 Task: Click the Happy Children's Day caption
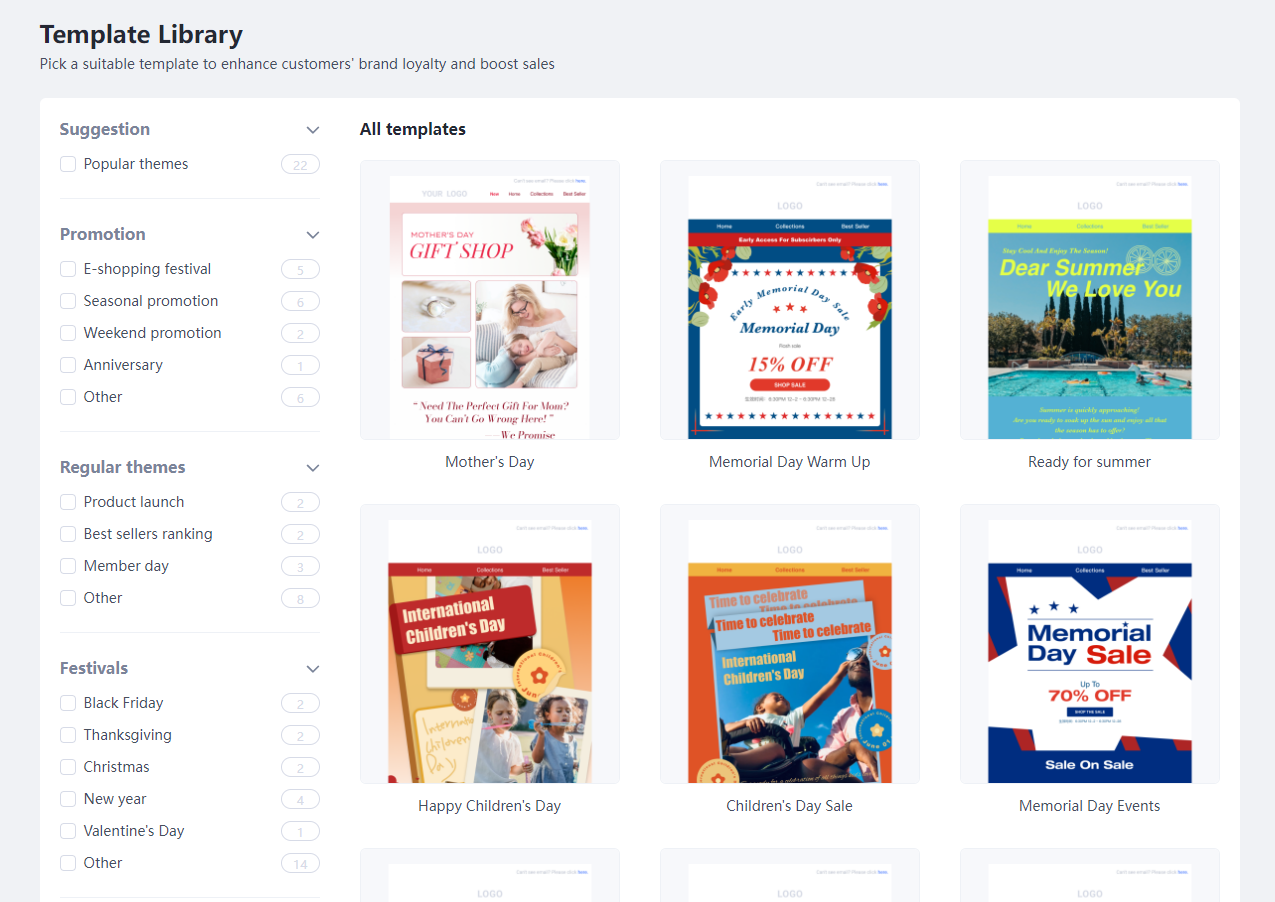[490, 806]
